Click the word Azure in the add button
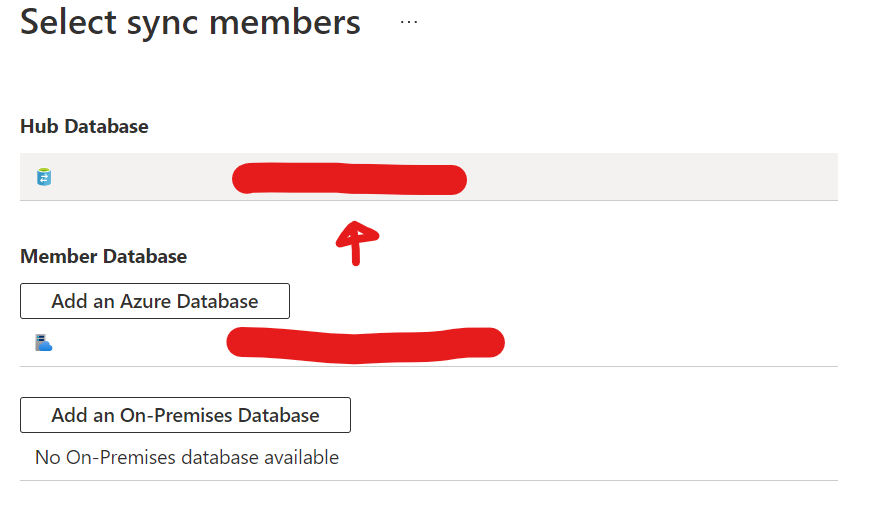Viewport: 880px width, 514px height. [146, 301]
